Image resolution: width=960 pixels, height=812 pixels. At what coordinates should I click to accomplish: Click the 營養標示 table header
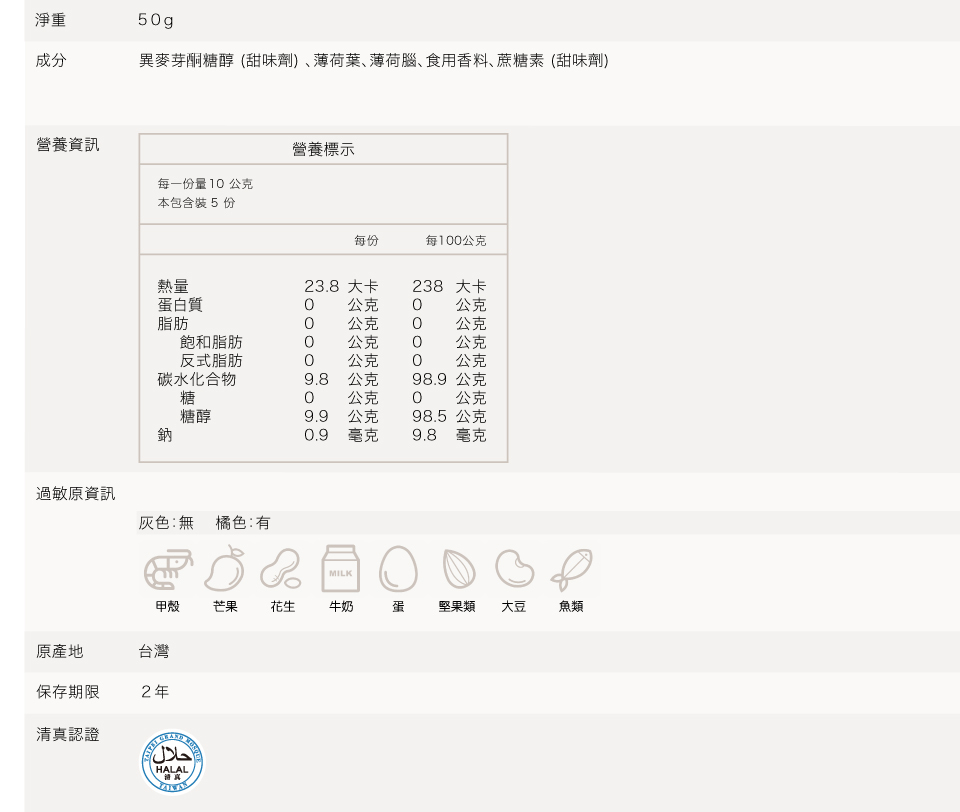point(323,149)
